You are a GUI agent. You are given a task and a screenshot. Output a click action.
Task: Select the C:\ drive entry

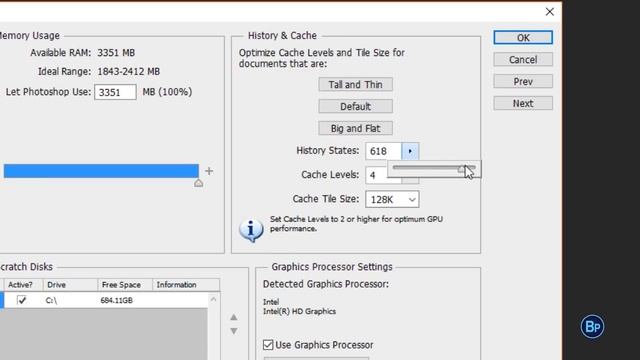coord(51,300)
